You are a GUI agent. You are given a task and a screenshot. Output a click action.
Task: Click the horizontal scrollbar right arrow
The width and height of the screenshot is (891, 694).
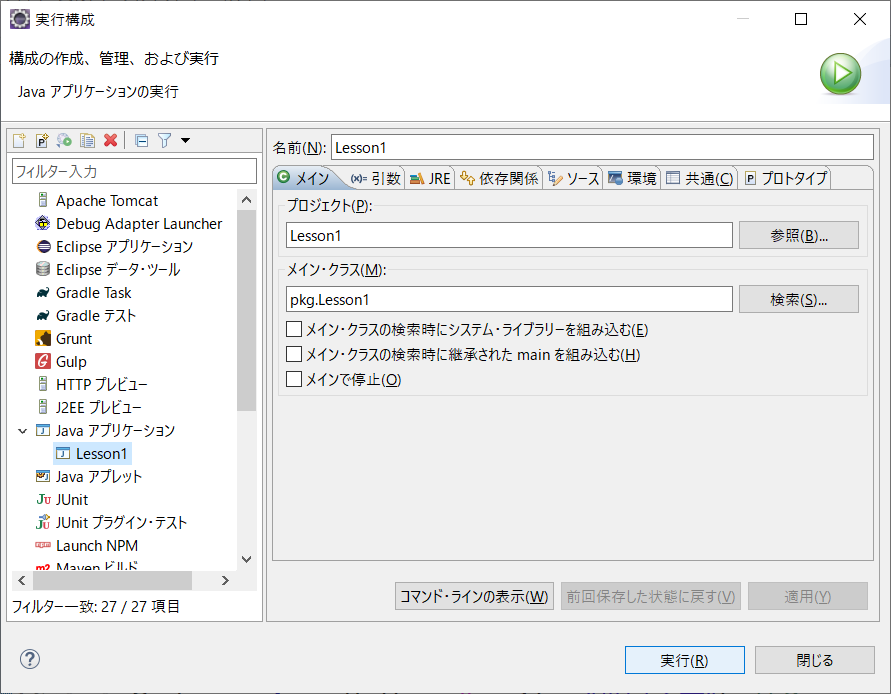pyautogui.click(x=226, y=580)
